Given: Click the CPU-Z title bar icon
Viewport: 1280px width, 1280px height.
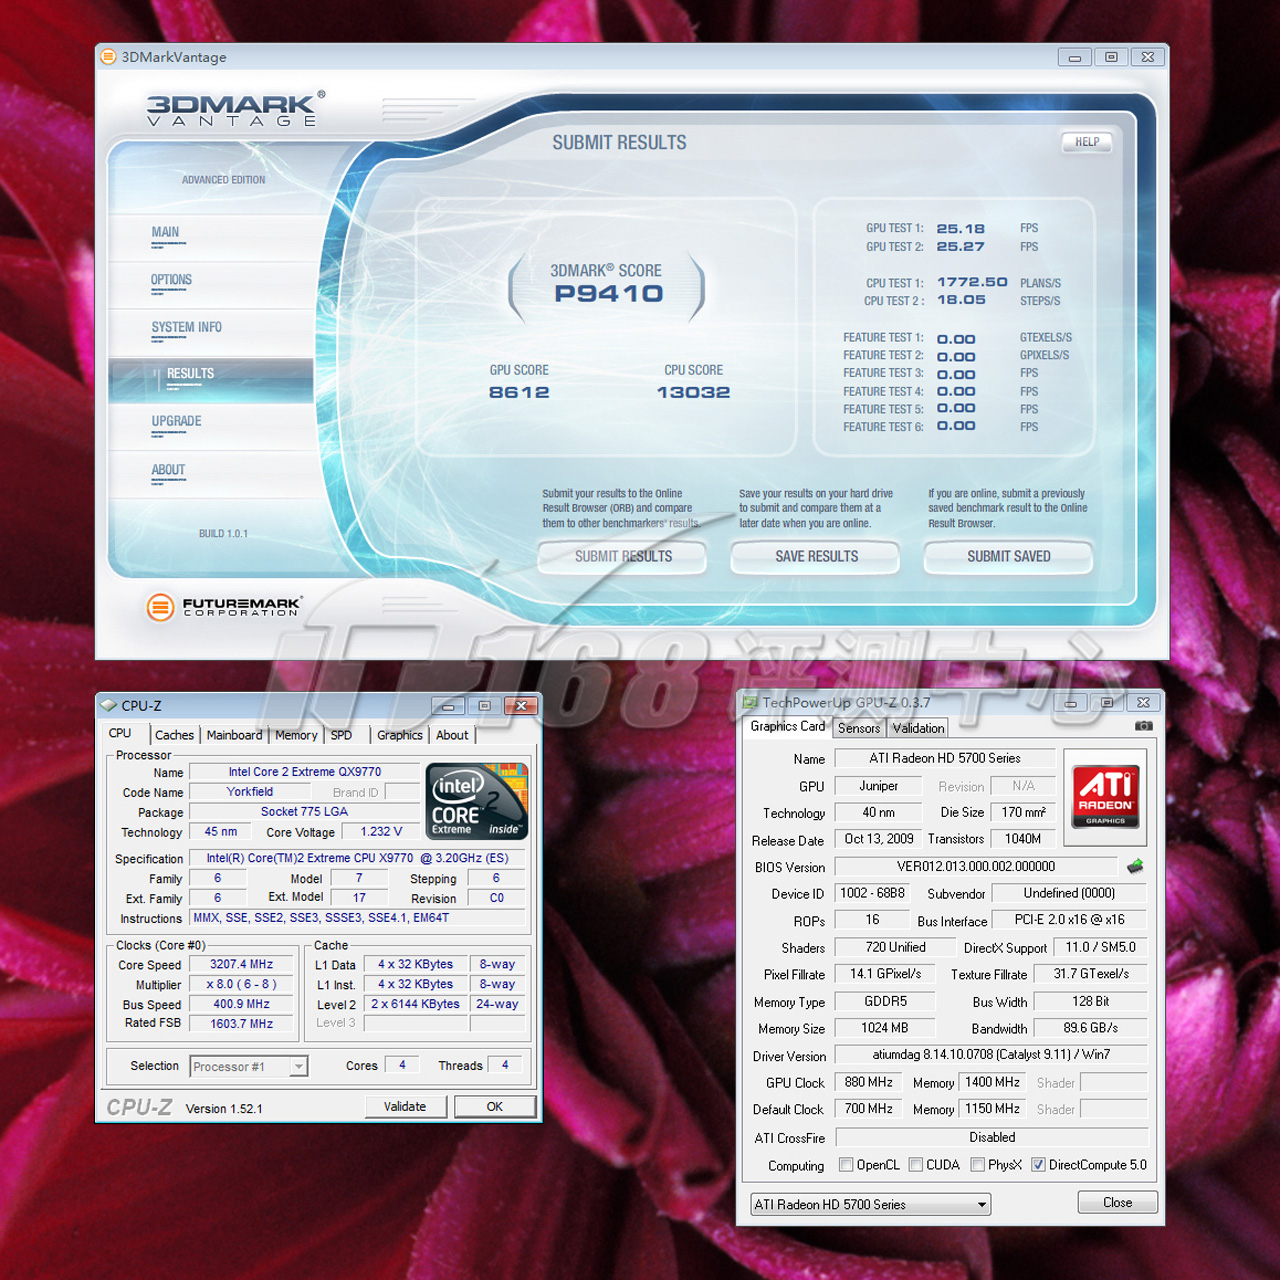Looking at the screenshot, I should point(108,705).
